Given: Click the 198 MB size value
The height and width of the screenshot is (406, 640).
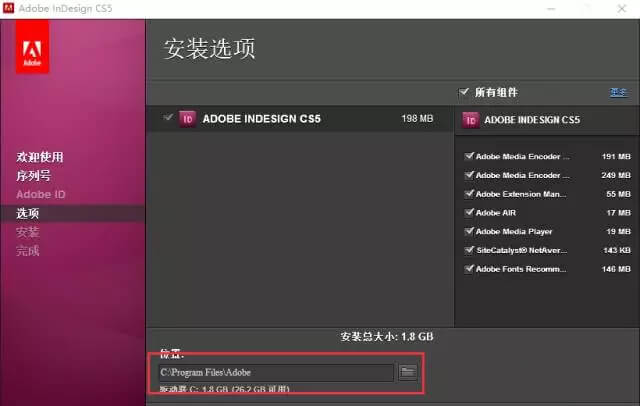Looking at the screenshot, I should (x=417, y=119).
